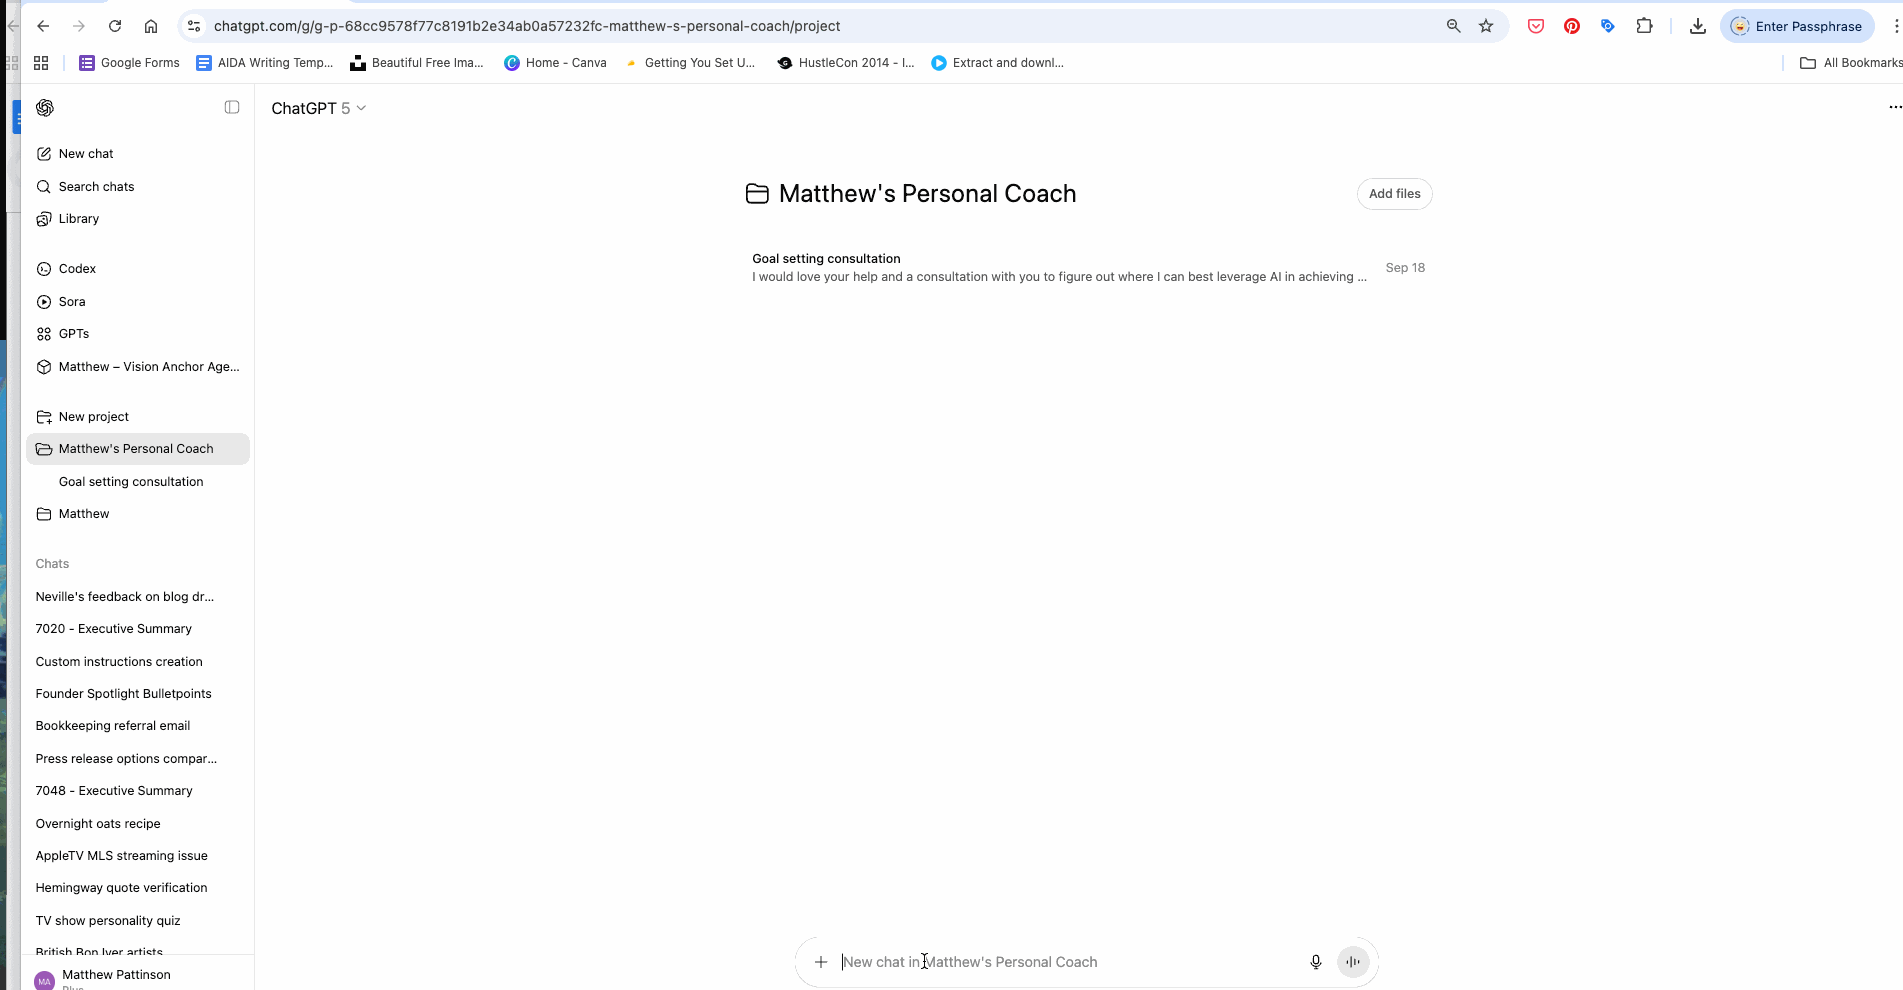
Task: Click Matthew Pattinson avatar icon
Action: tap(45, 981)
